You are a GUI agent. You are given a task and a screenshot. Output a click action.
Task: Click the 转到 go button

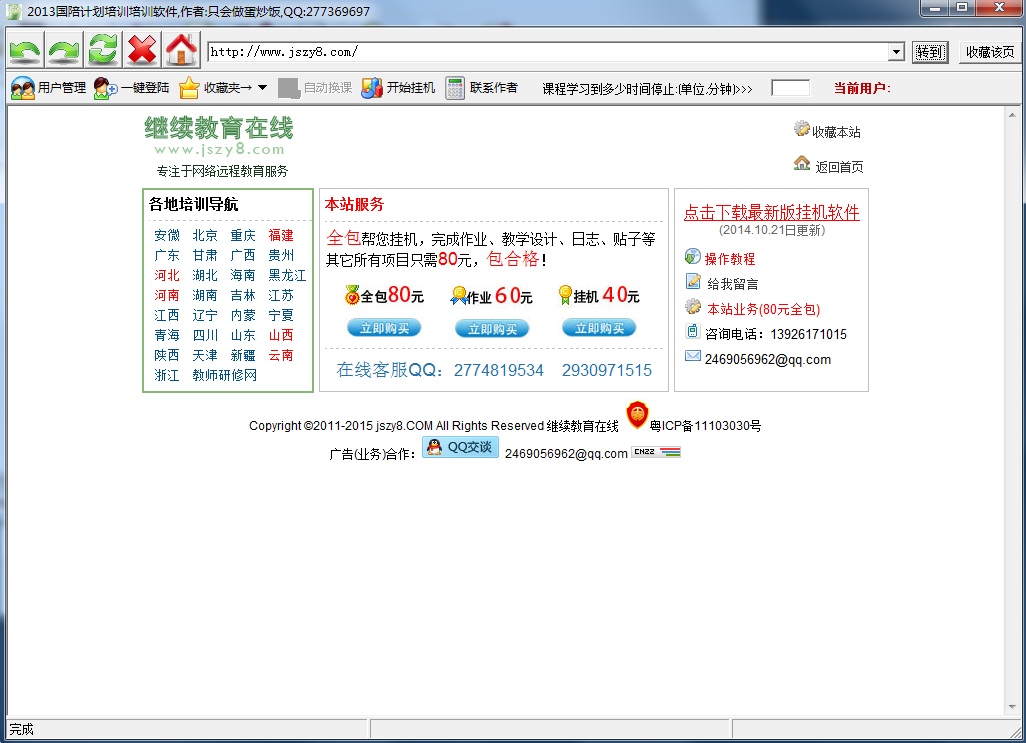tap(930, 52)
